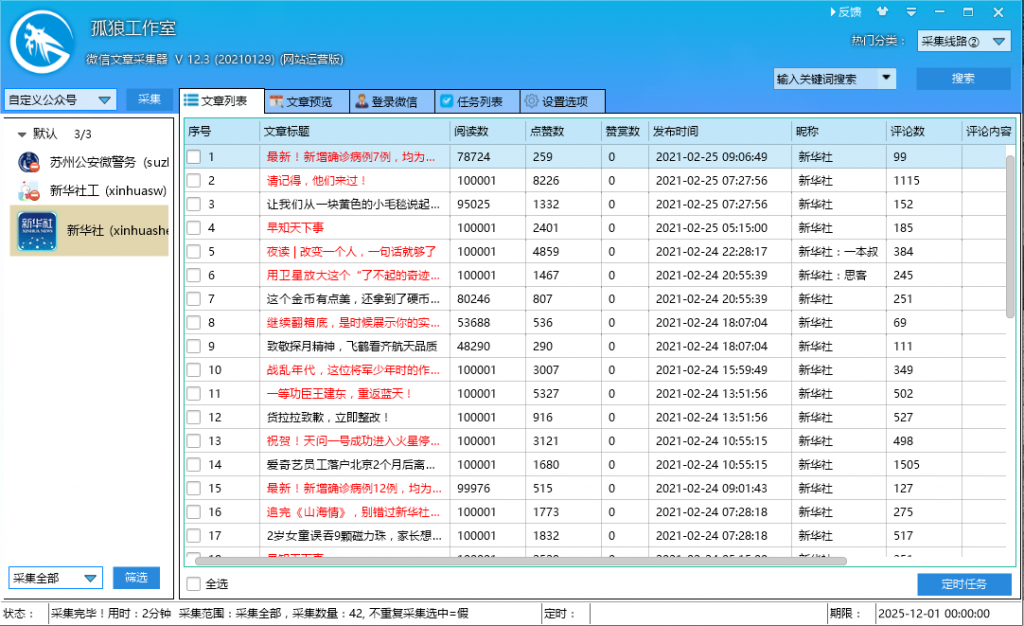Check row 9 致敬探月精神 checkbox

tap(194, 346)
